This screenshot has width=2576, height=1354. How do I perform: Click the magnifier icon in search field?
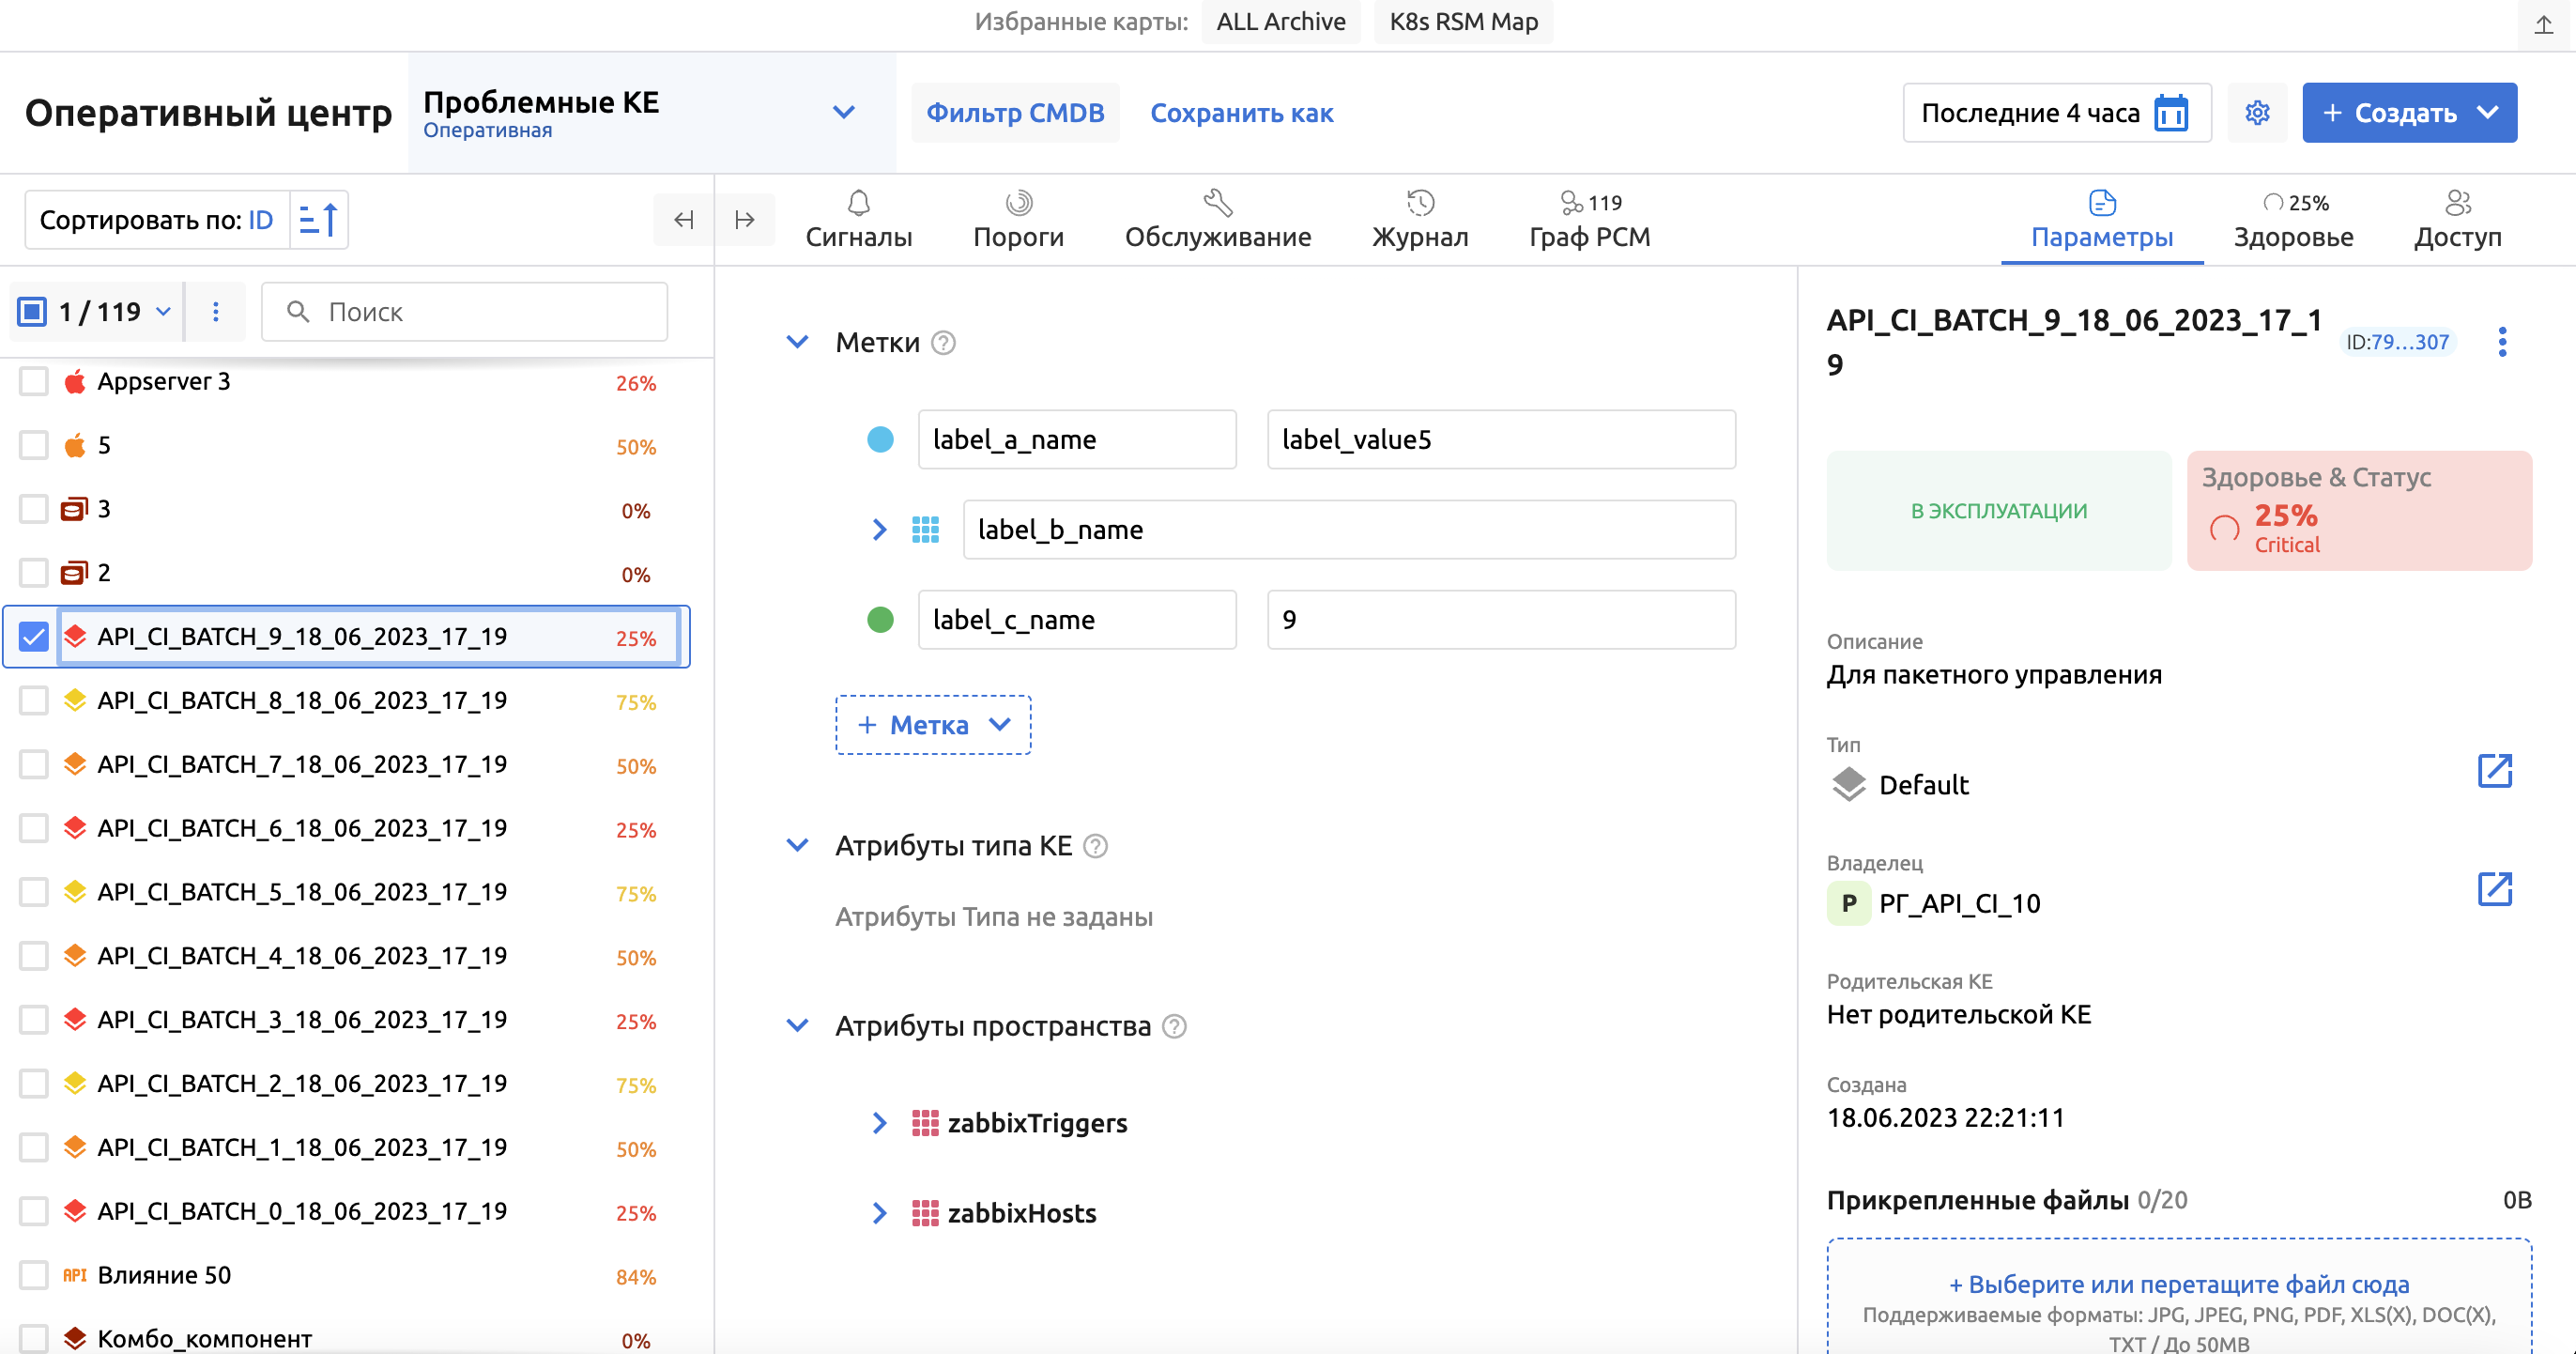(x=297, y=312)
